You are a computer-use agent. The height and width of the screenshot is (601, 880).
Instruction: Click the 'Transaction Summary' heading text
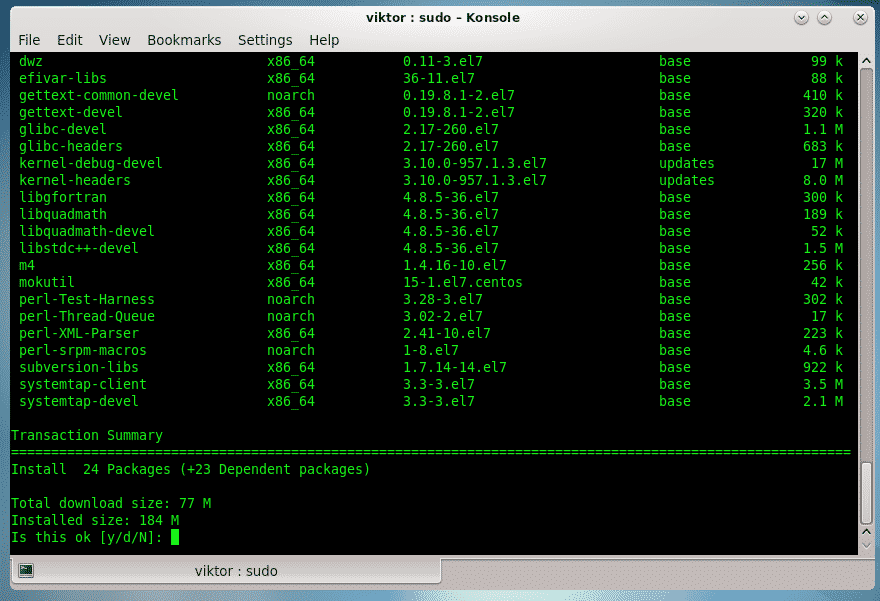point(86,435)
